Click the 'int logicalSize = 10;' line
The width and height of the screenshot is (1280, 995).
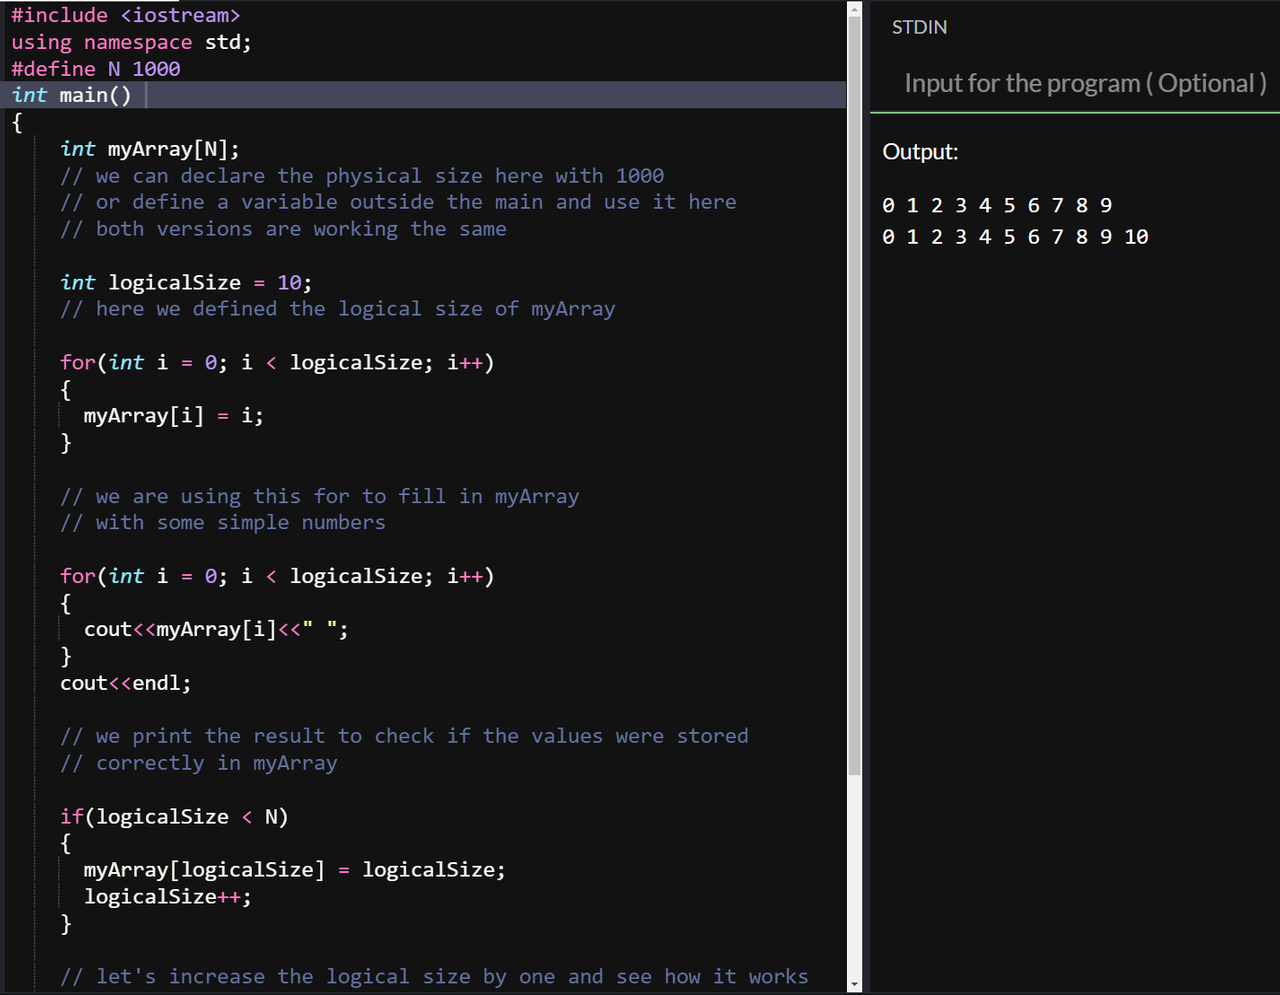pyautogui.click(x=186, y=282)
